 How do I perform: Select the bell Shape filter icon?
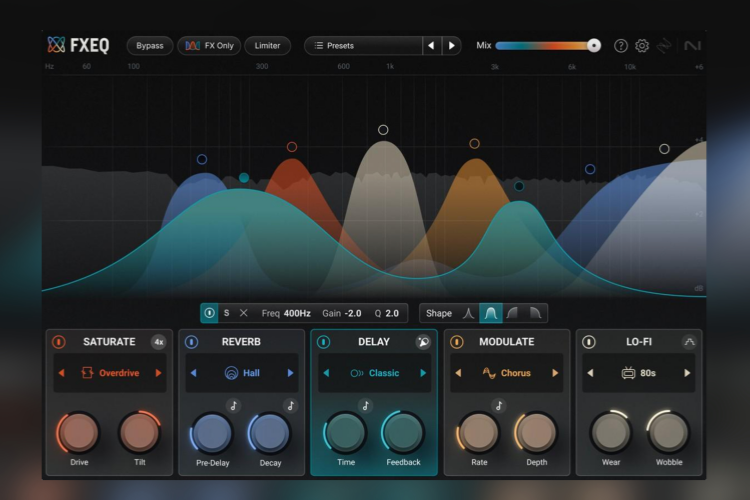coord(490,313)
